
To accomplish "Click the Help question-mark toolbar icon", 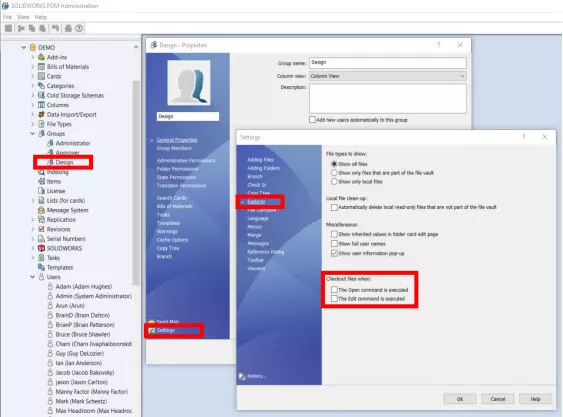I will click(79, 28).
